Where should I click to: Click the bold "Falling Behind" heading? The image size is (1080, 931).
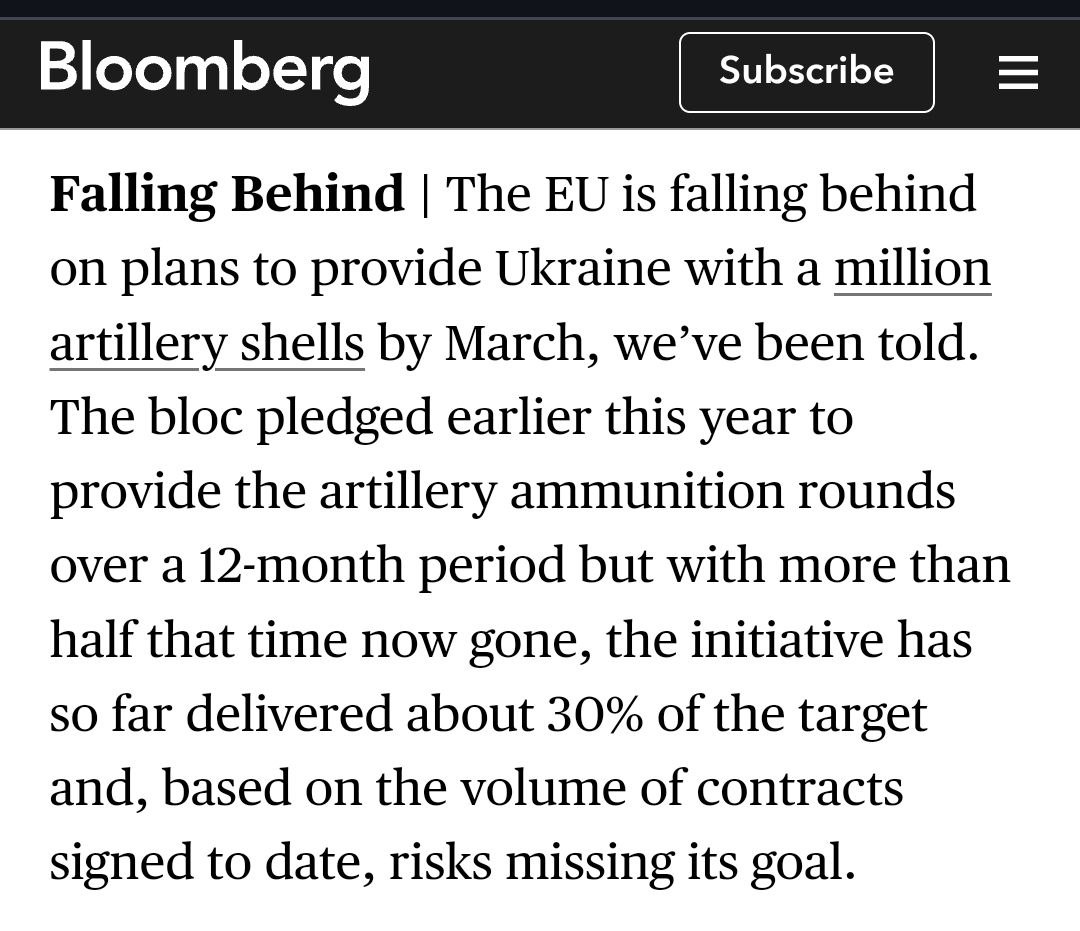point(227,193)
